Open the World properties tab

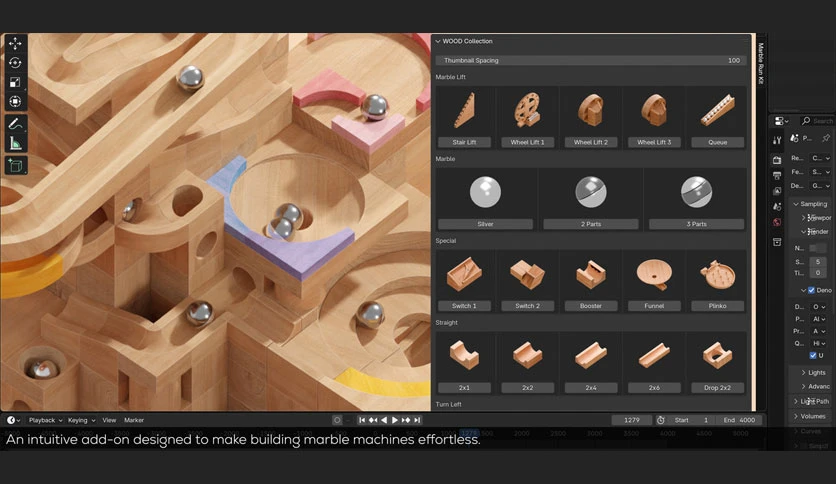(777, 222)
